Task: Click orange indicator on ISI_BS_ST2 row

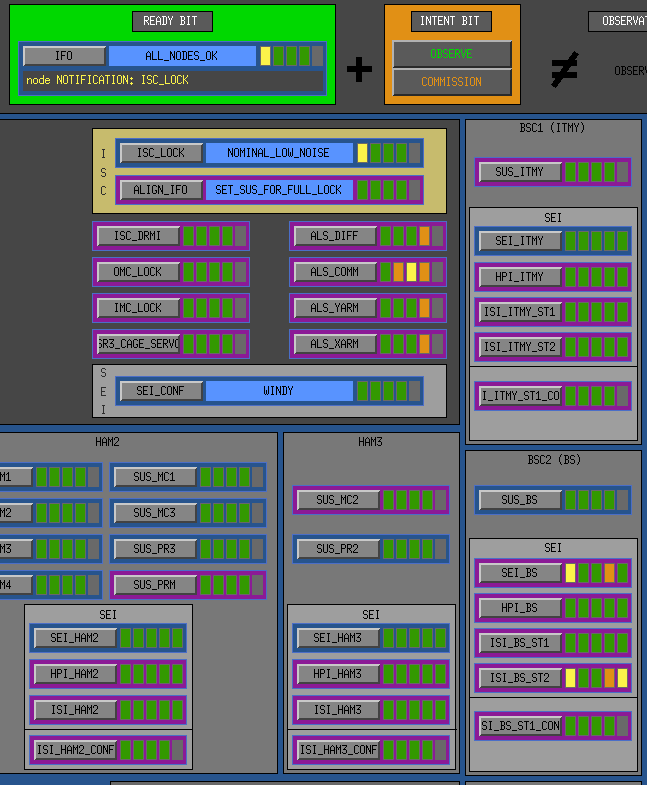Action: [609, 678]
